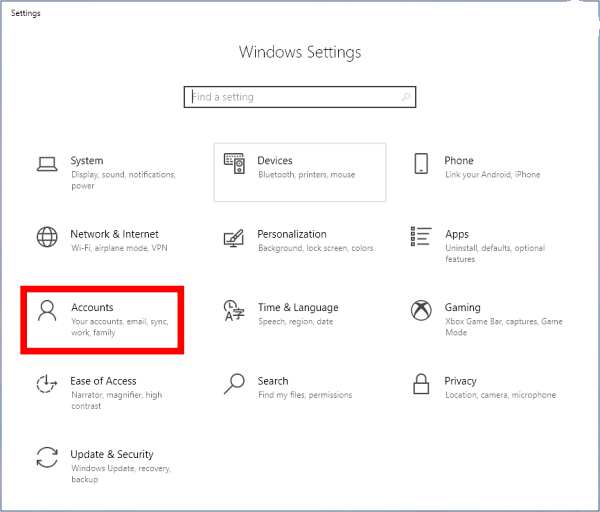Screen dimensions: 600x512
Task: Click the Gaming Xbox icon
Action: 421,310
